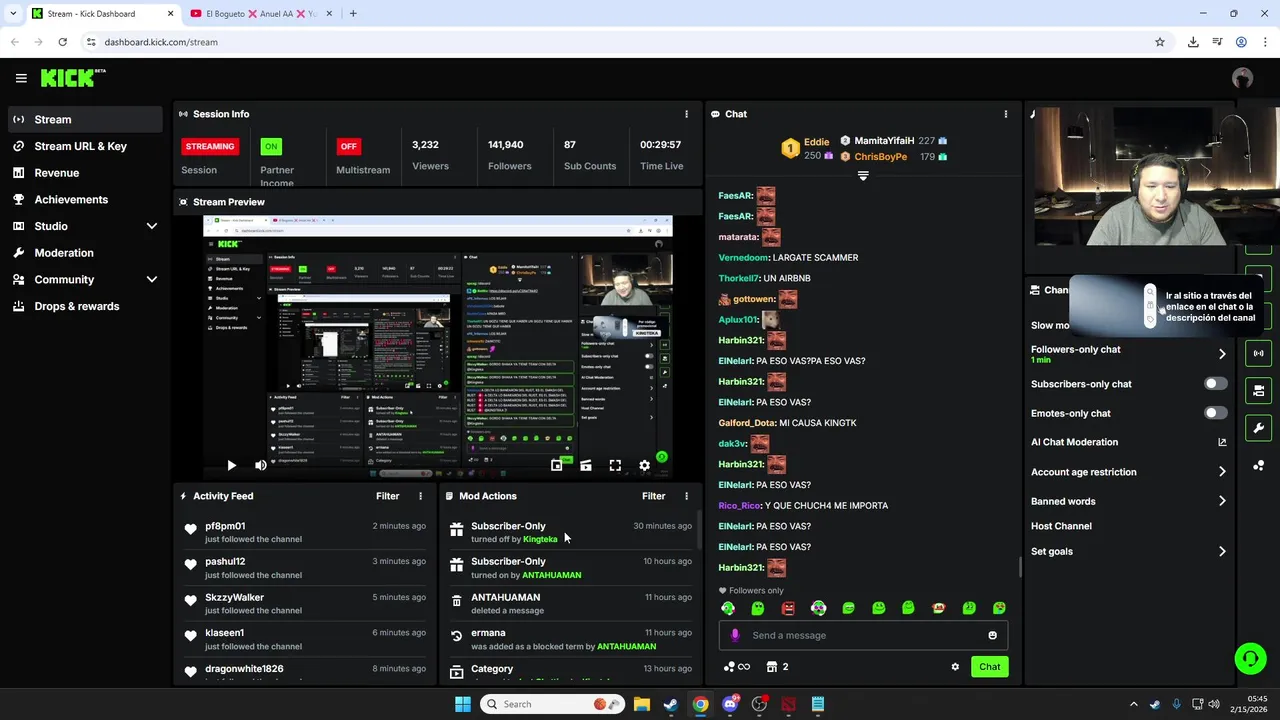Open Activity Feed Filter

coord(387,496)
